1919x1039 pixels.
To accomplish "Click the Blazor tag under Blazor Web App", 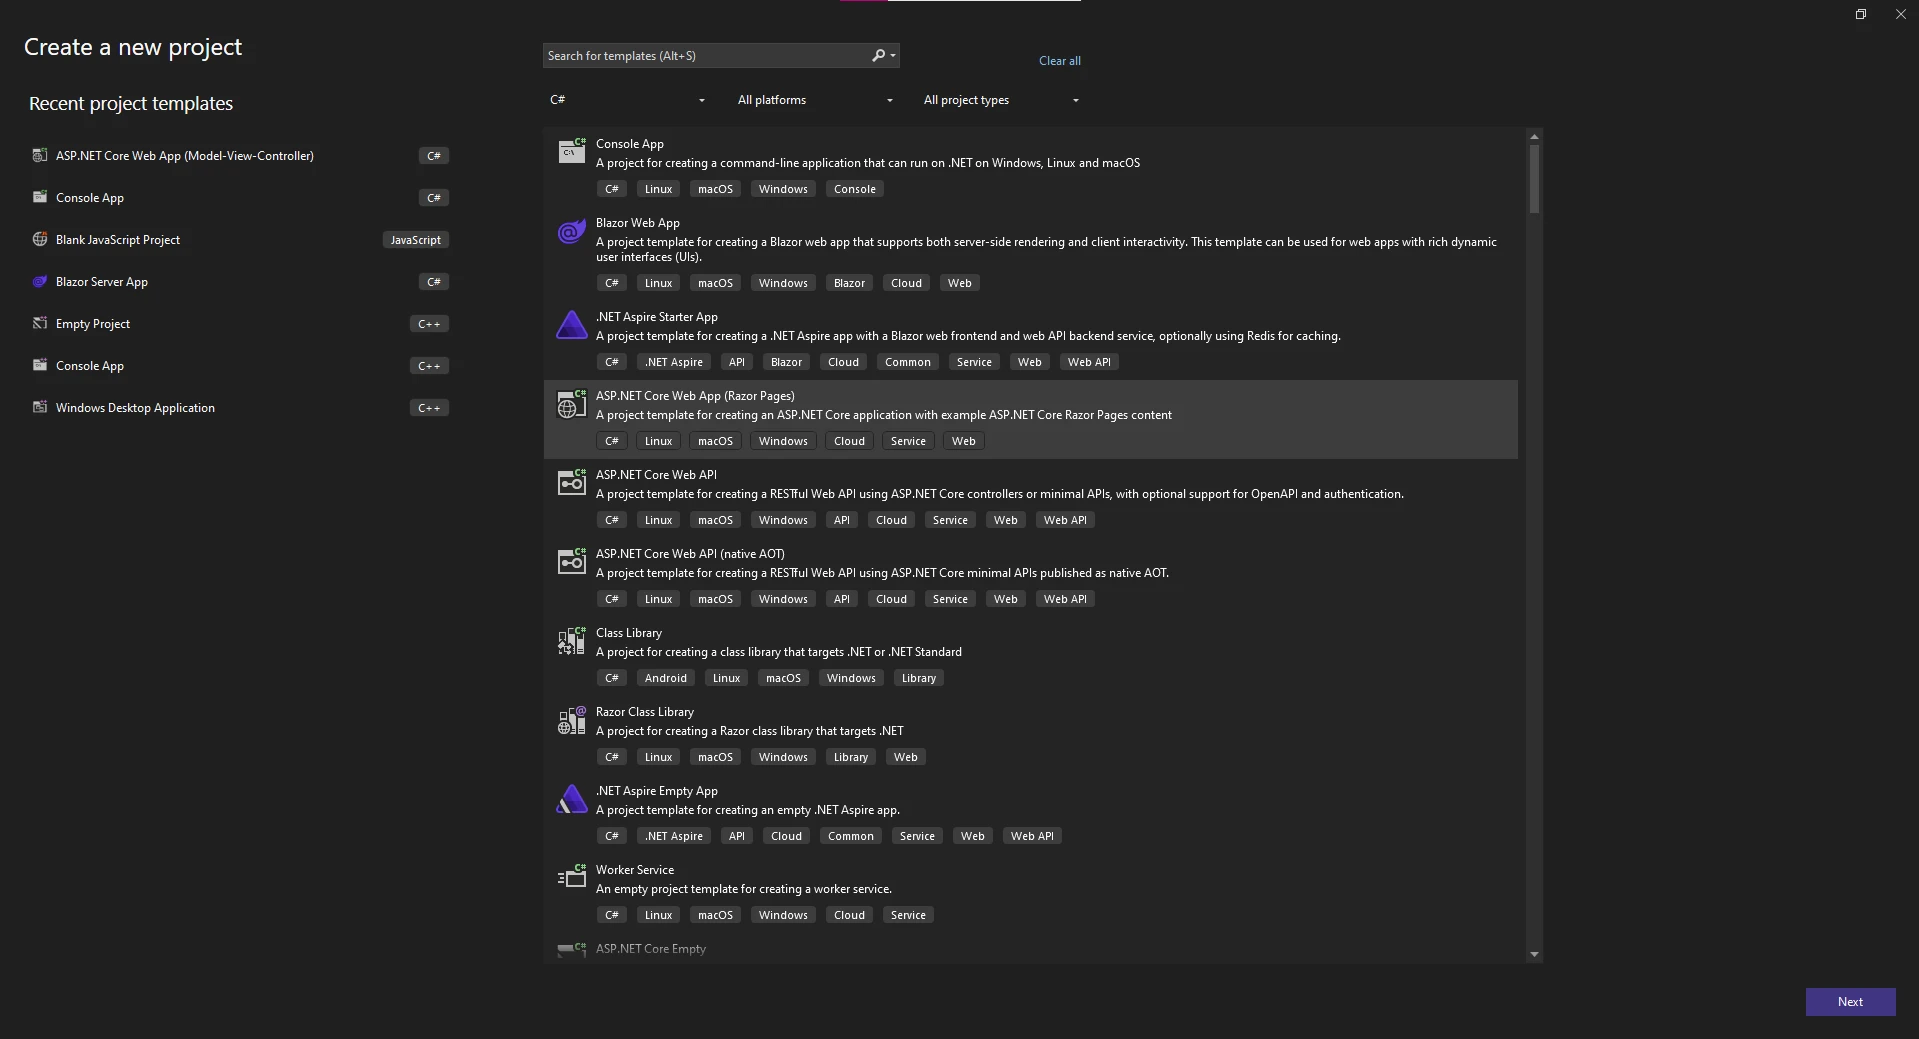I will pos(849,283).
